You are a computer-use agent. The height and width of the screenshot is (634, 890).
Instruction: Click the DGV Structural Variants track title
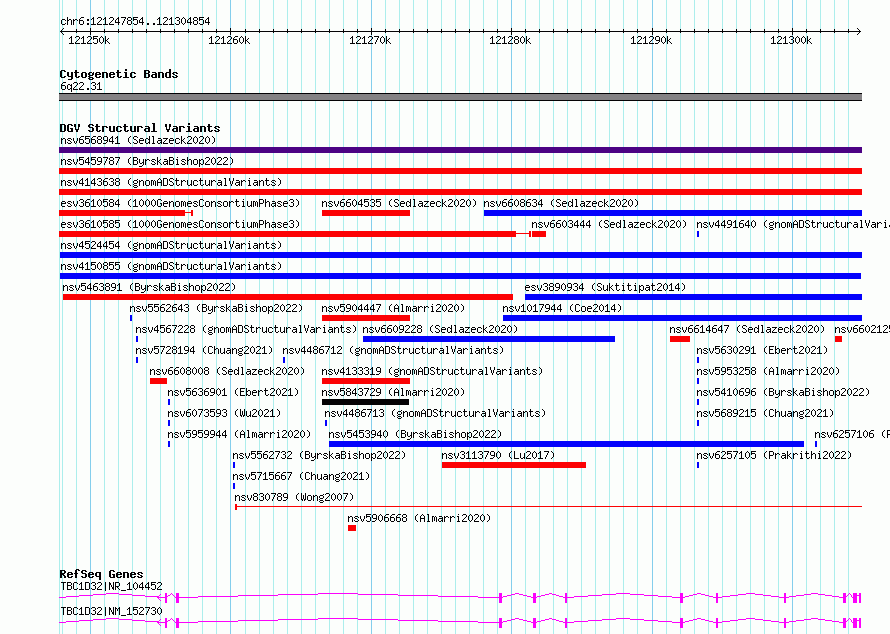(140, 128)
